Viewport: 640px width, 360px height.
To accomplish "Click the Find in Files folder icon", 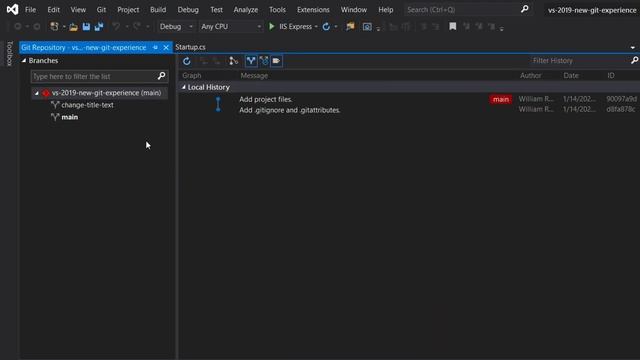I will click(x=350, y=27).
